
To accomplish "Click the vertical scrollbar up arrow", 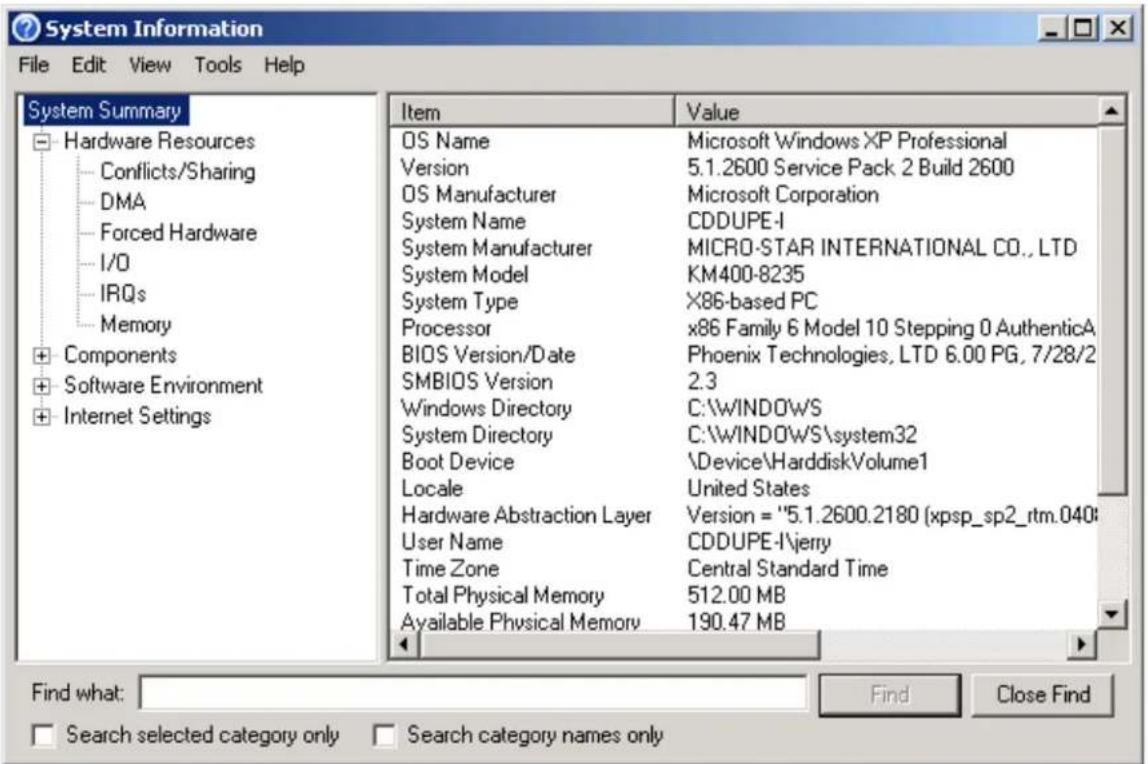I will (x=1112, y=111).
